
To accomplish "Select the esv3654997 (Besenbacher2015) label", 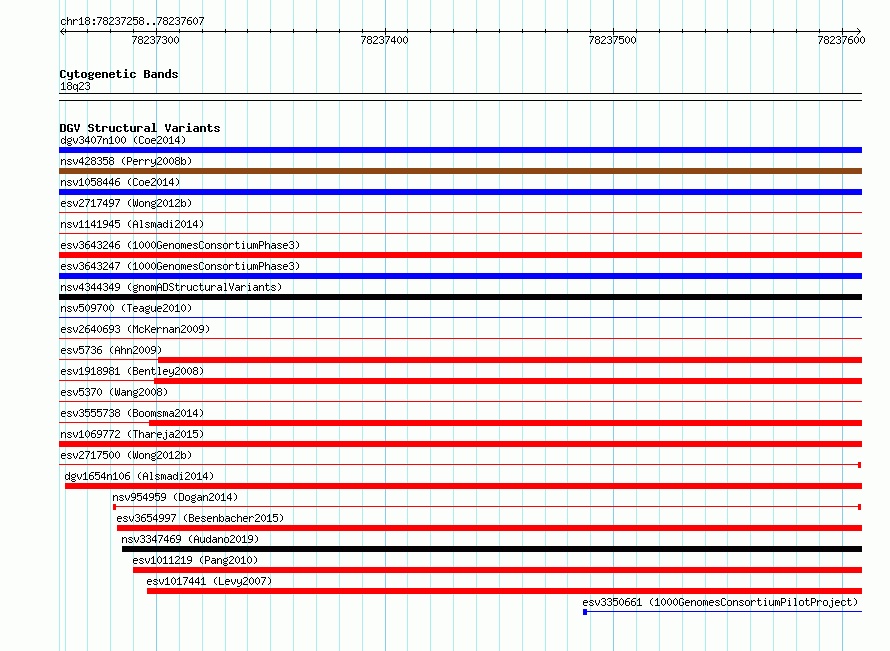I will [200, 518].
